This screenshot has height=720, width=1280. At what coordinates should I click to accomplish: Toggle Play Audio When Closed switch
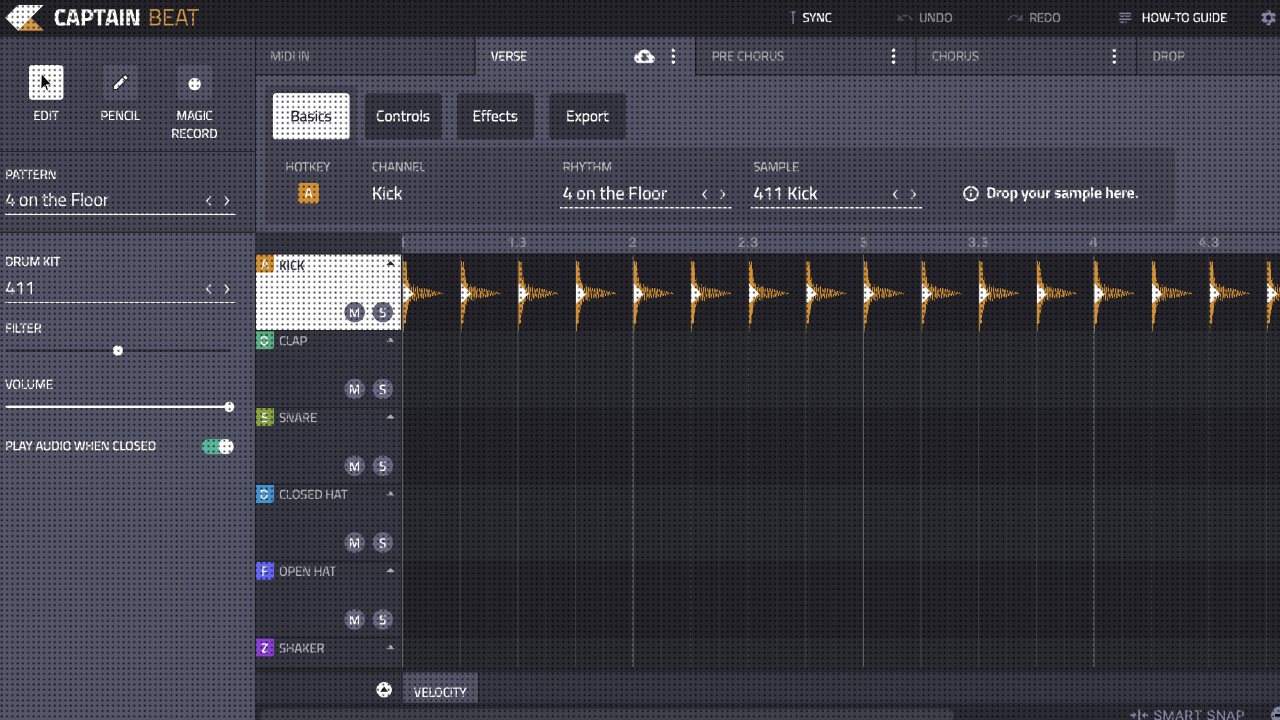pyautogui.click(x=218, y=446)
